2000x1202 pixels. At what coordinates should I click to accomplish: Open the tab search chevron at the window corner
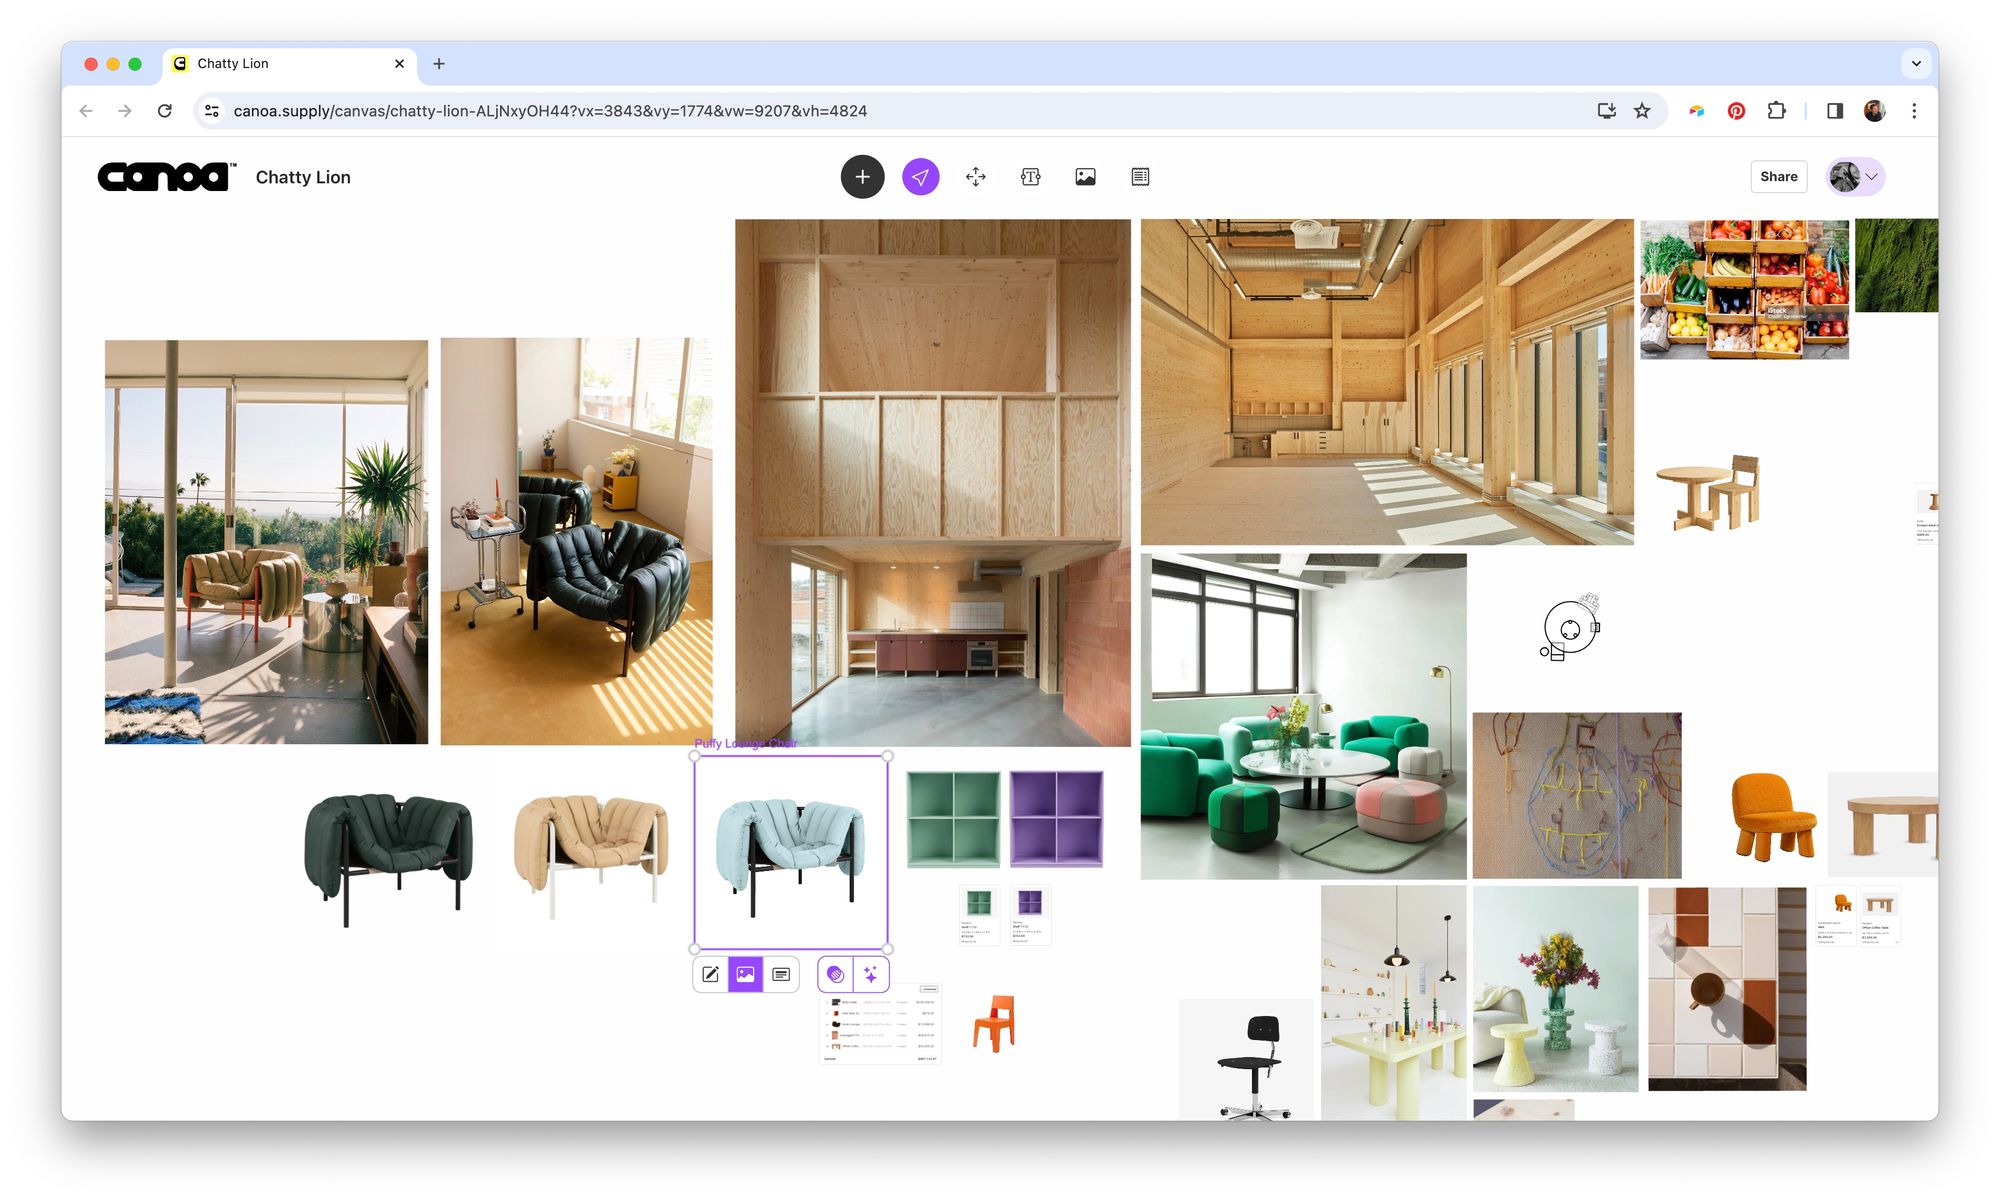(x=1917, y=63)
